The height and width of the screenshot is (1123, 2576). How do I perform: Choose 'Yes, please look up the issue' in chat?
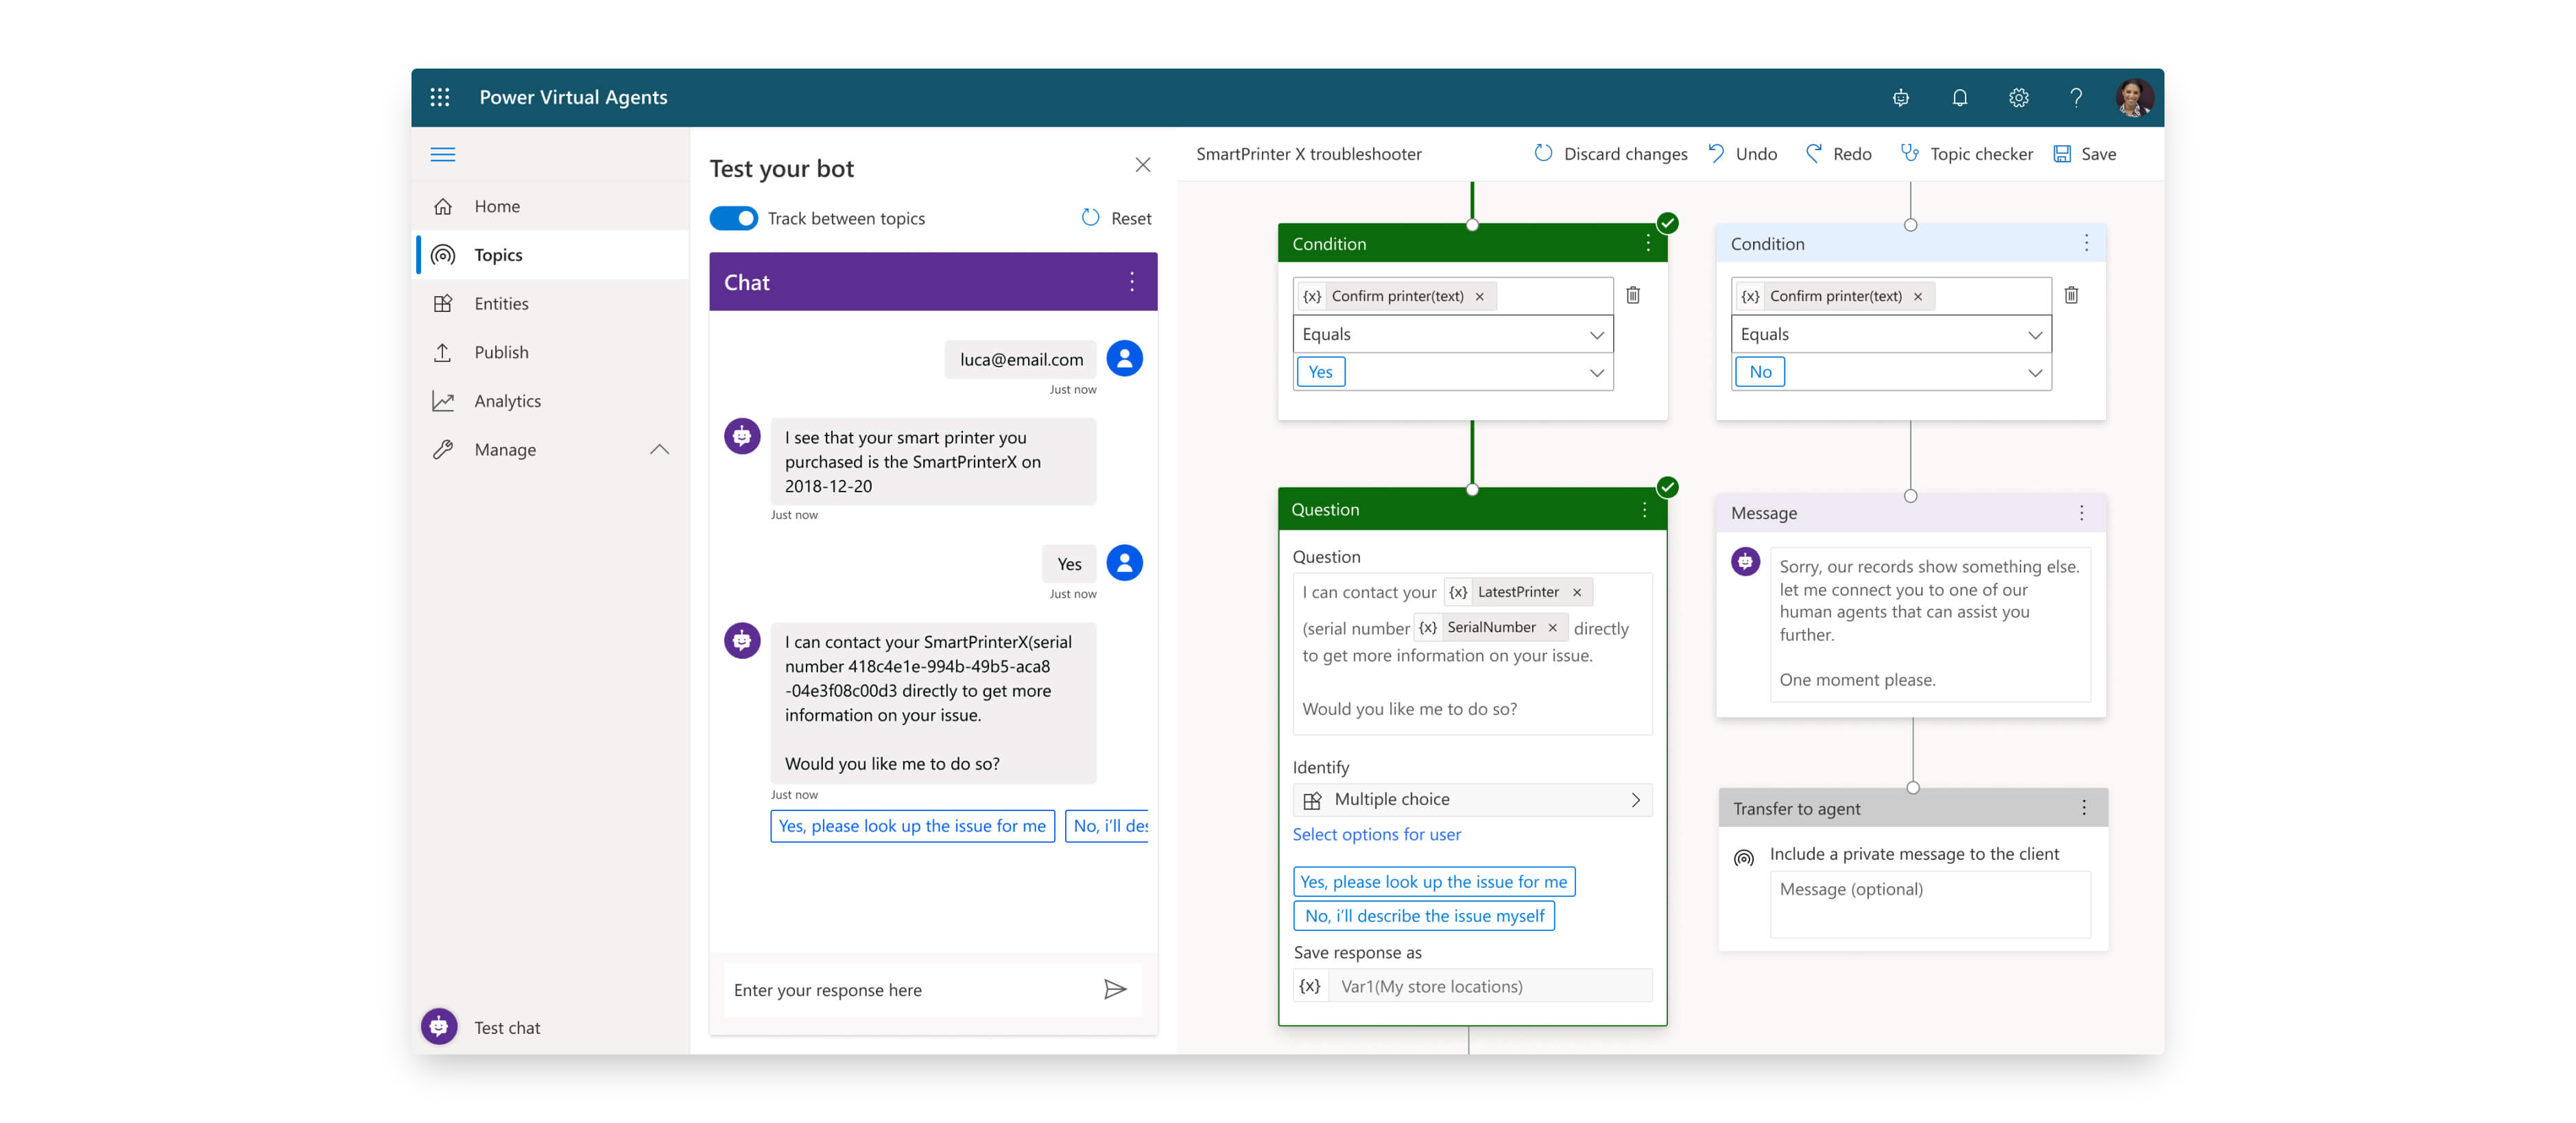point(912,826)
